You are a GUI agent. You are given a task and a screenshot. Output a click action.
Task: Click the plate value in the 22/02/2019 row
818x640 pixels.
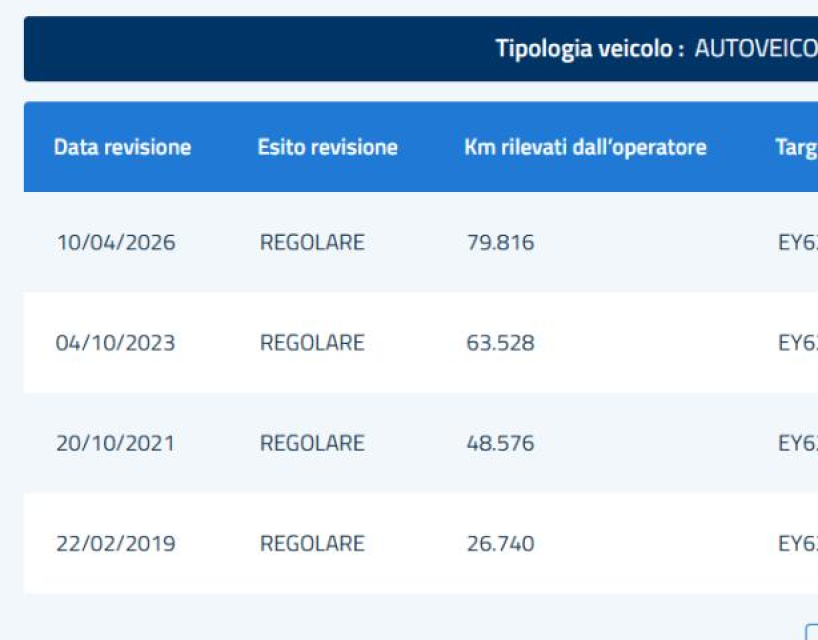[x=798, y=544]
